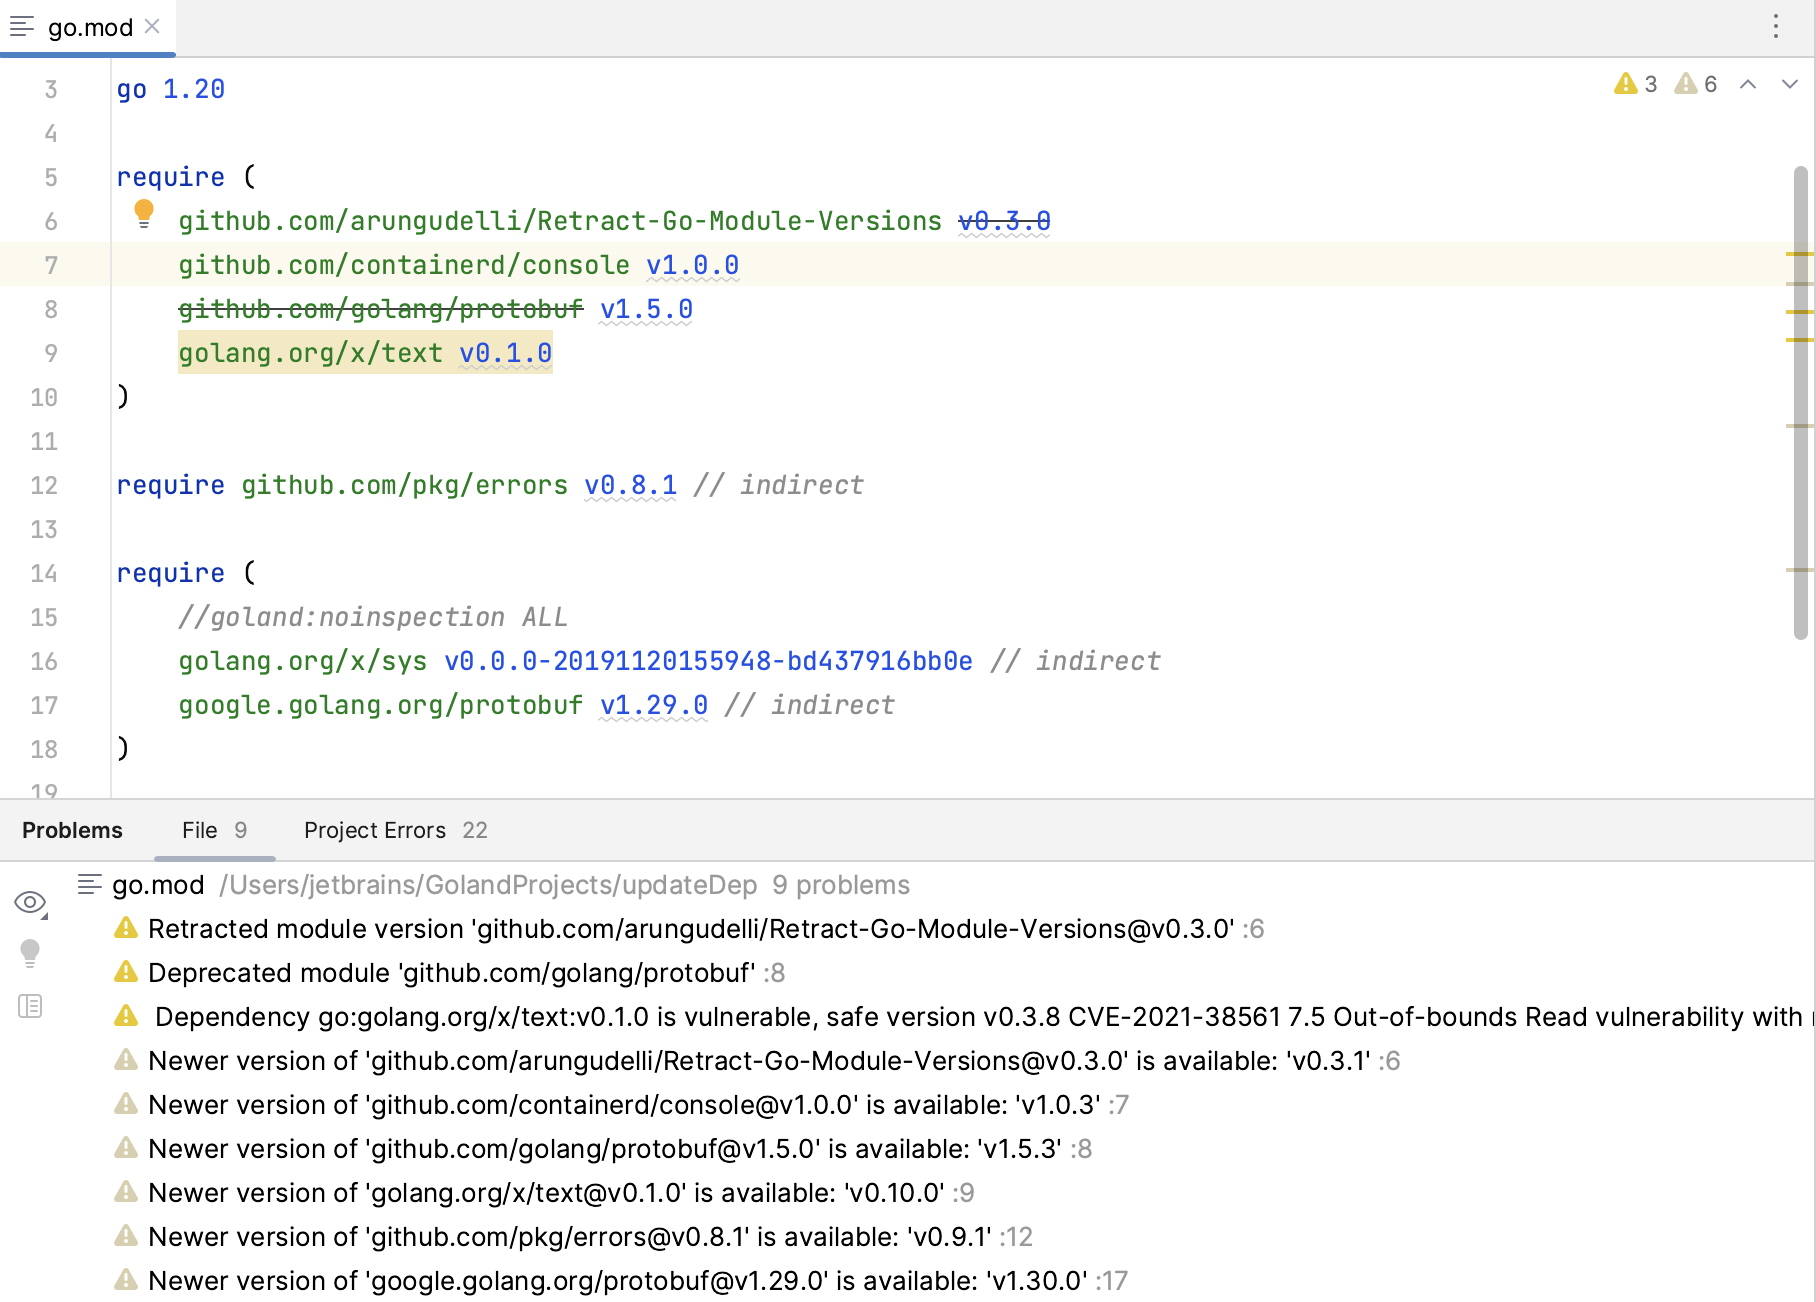The height and width of the screenshot is (1302, 1816).
Task: Click the weak warnings count indicator showing 6
Action: [1696, 84]
